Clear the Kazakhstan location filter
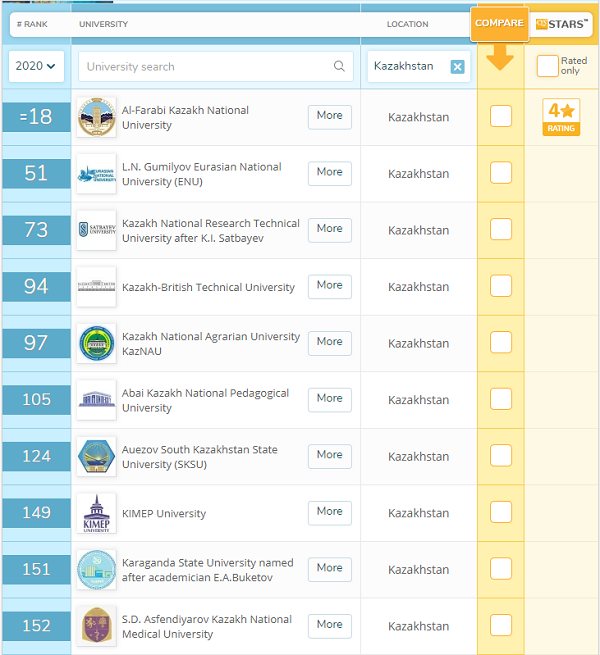This screenshot has width=600, height=655. tap(457, 66)
